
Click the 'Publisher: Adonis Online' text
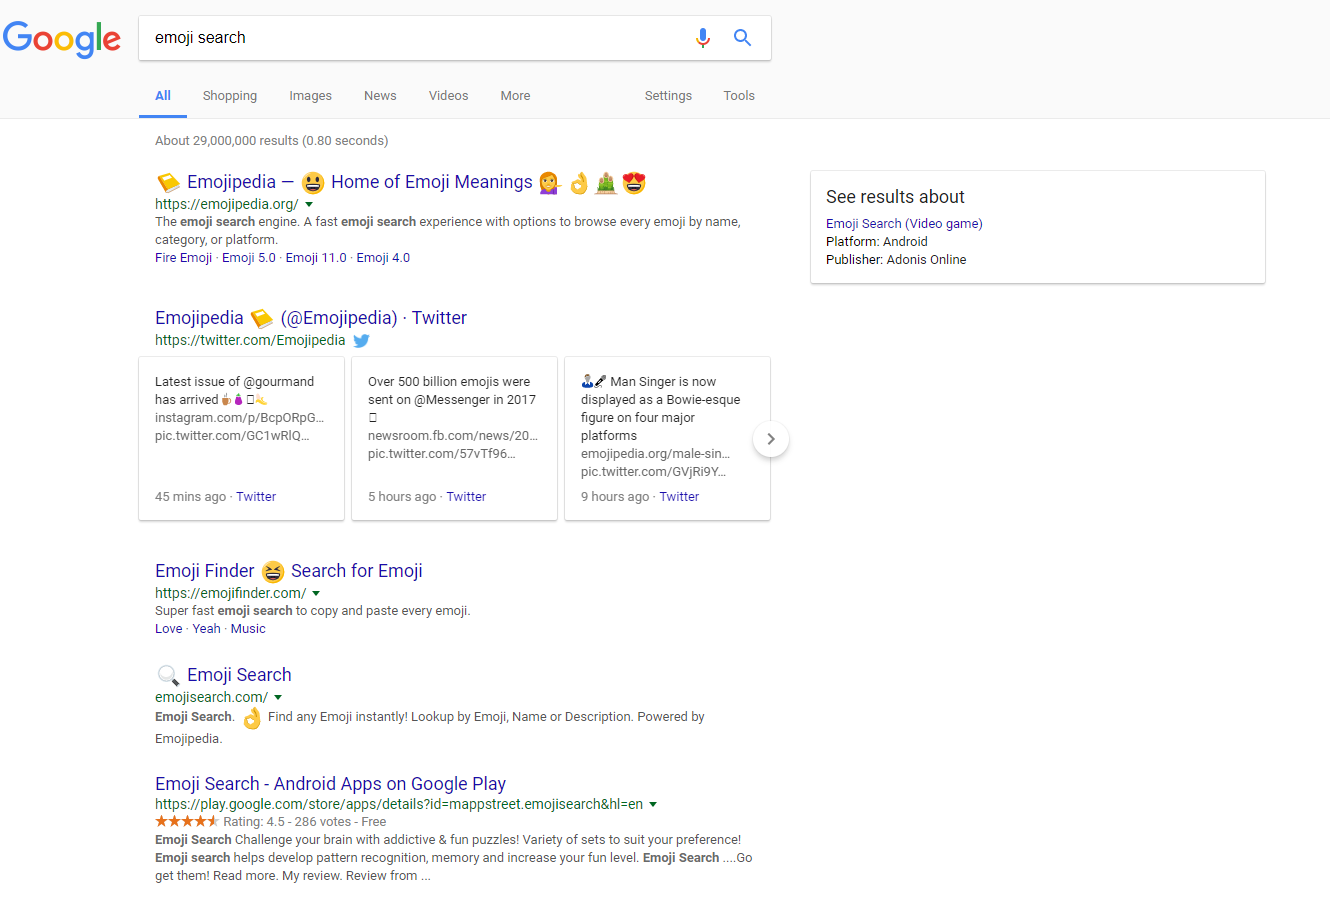pos(896,260)
